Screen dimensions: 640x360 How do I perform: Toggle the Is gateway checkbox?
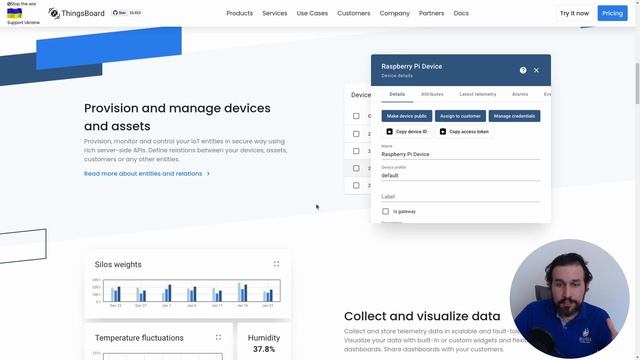[385, 211]
